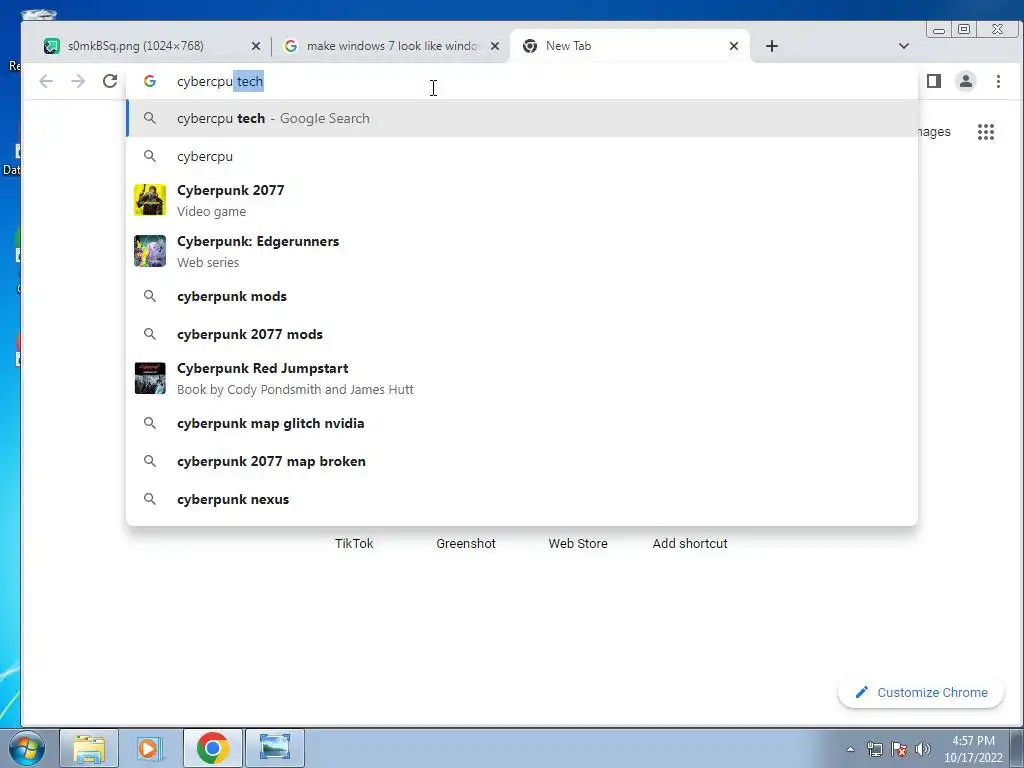Open Windows Explorer from taskbar
1024x768 pixels.
89,748
